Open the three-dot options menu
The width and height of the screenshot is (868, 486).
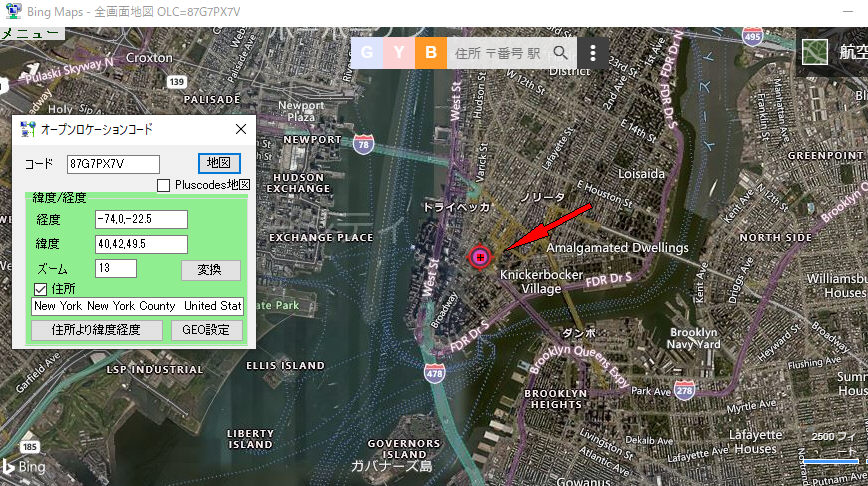point(593,53)
